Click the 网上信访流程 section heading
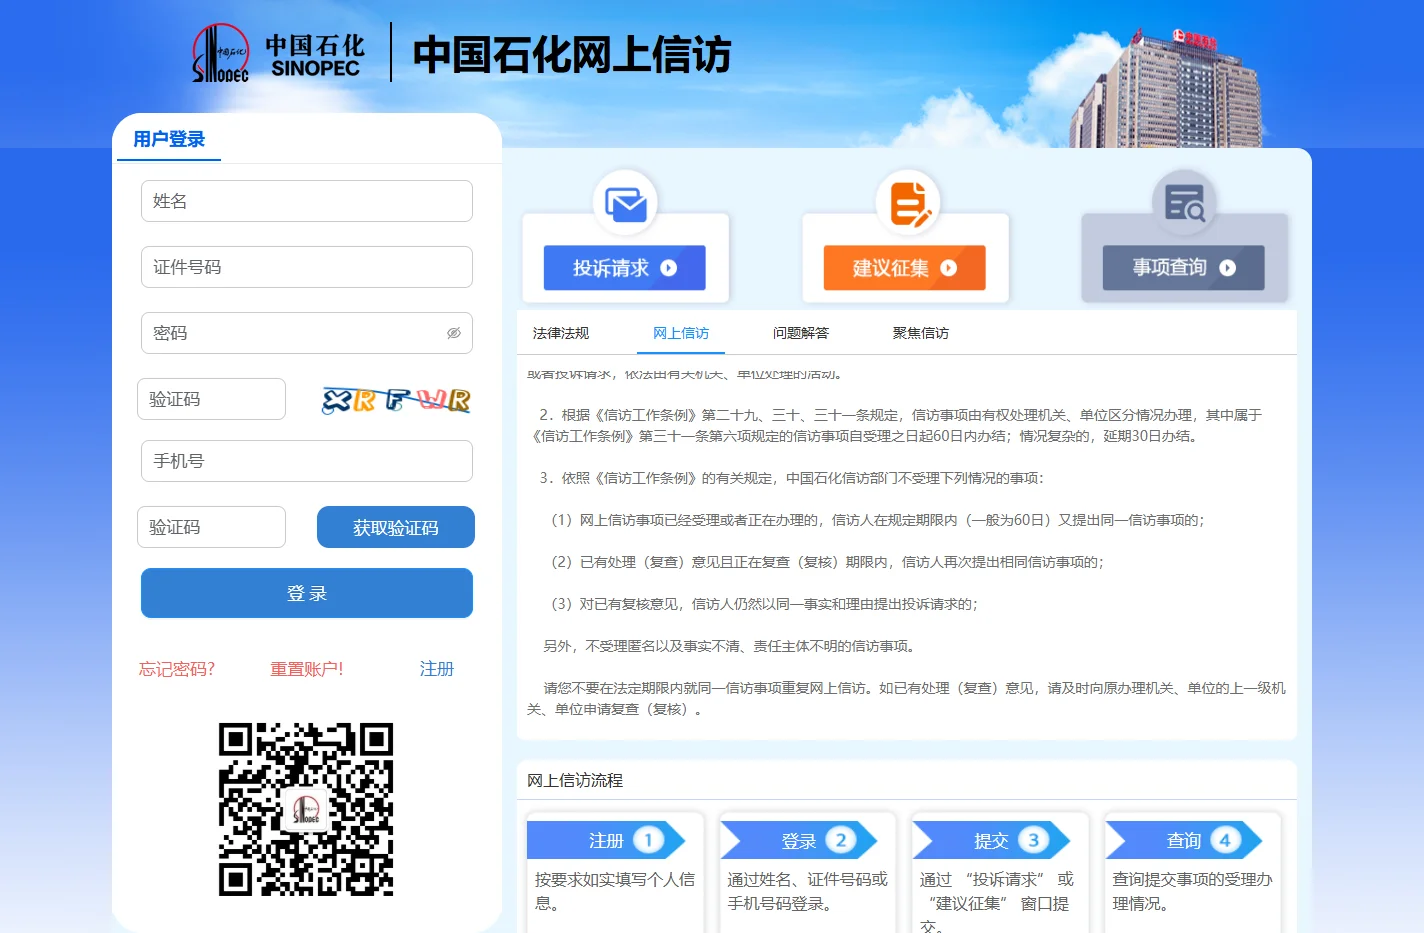The height and width of the screenshot is (933, 1424). tap(575, 780)
